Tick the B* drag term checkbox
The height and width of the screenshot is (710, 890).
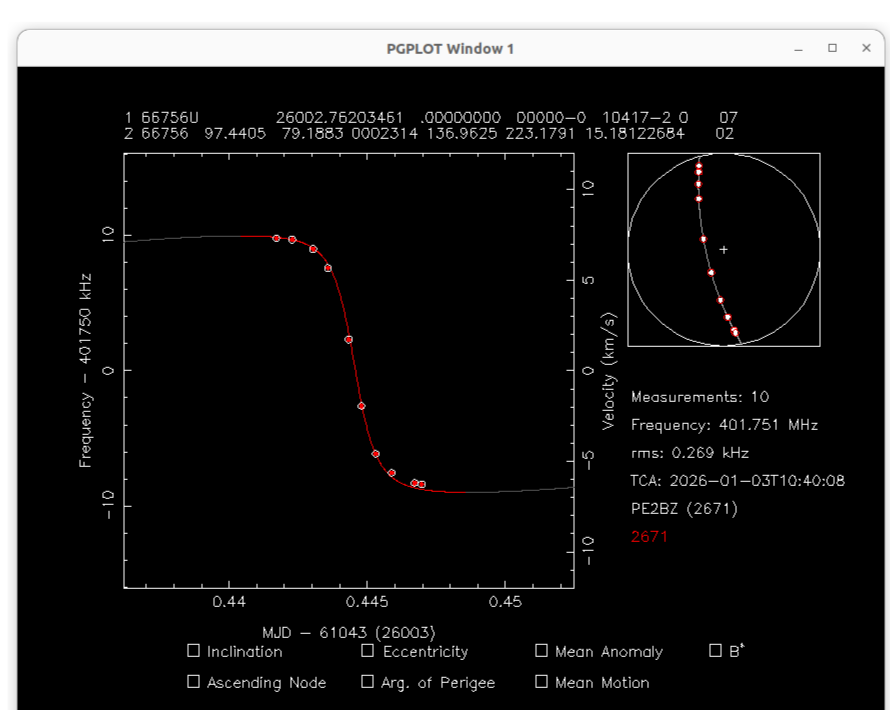715,650
